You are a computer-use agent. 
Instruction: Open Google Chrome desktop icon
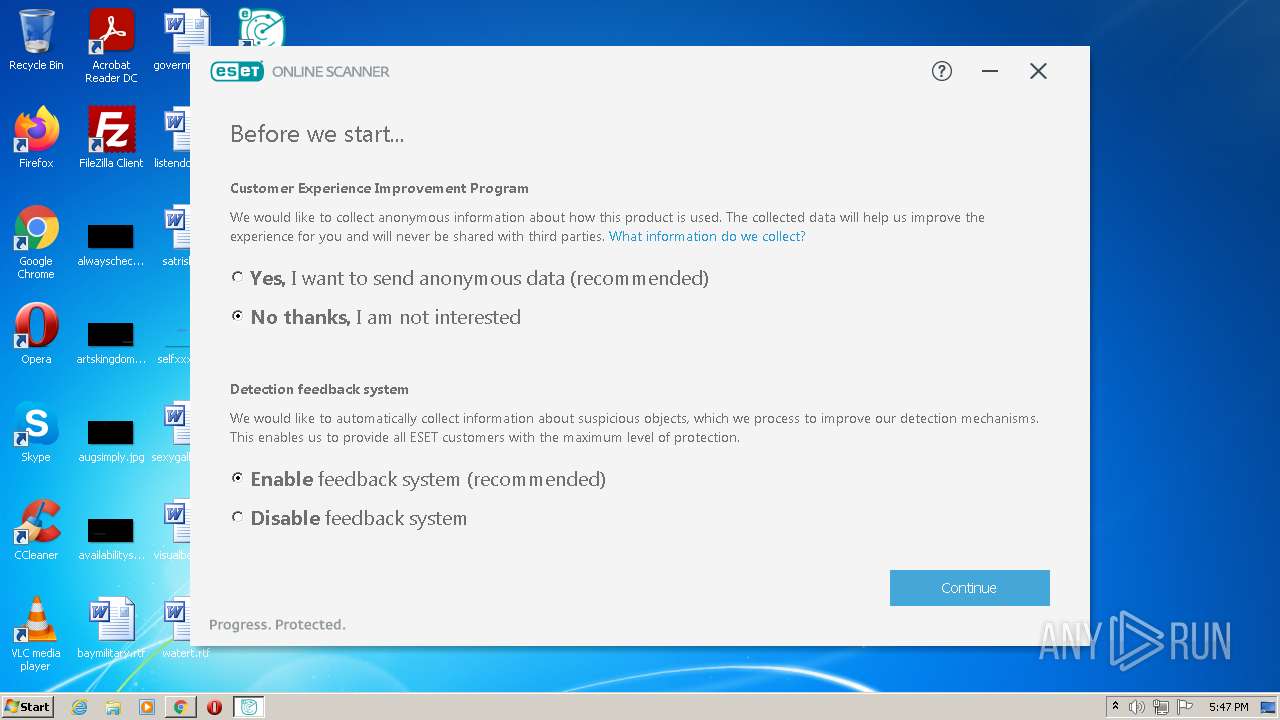(36, 242)
